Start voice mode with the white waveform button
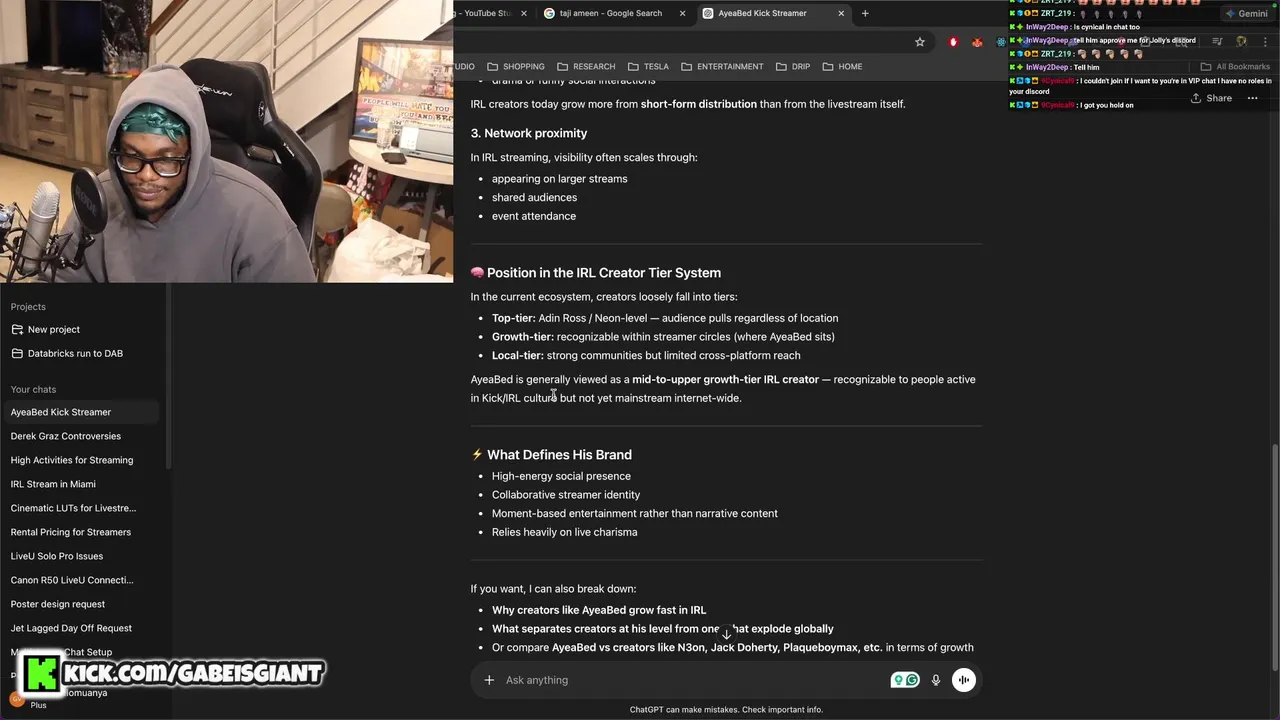 pyautogui.click(x=964, y=680)
